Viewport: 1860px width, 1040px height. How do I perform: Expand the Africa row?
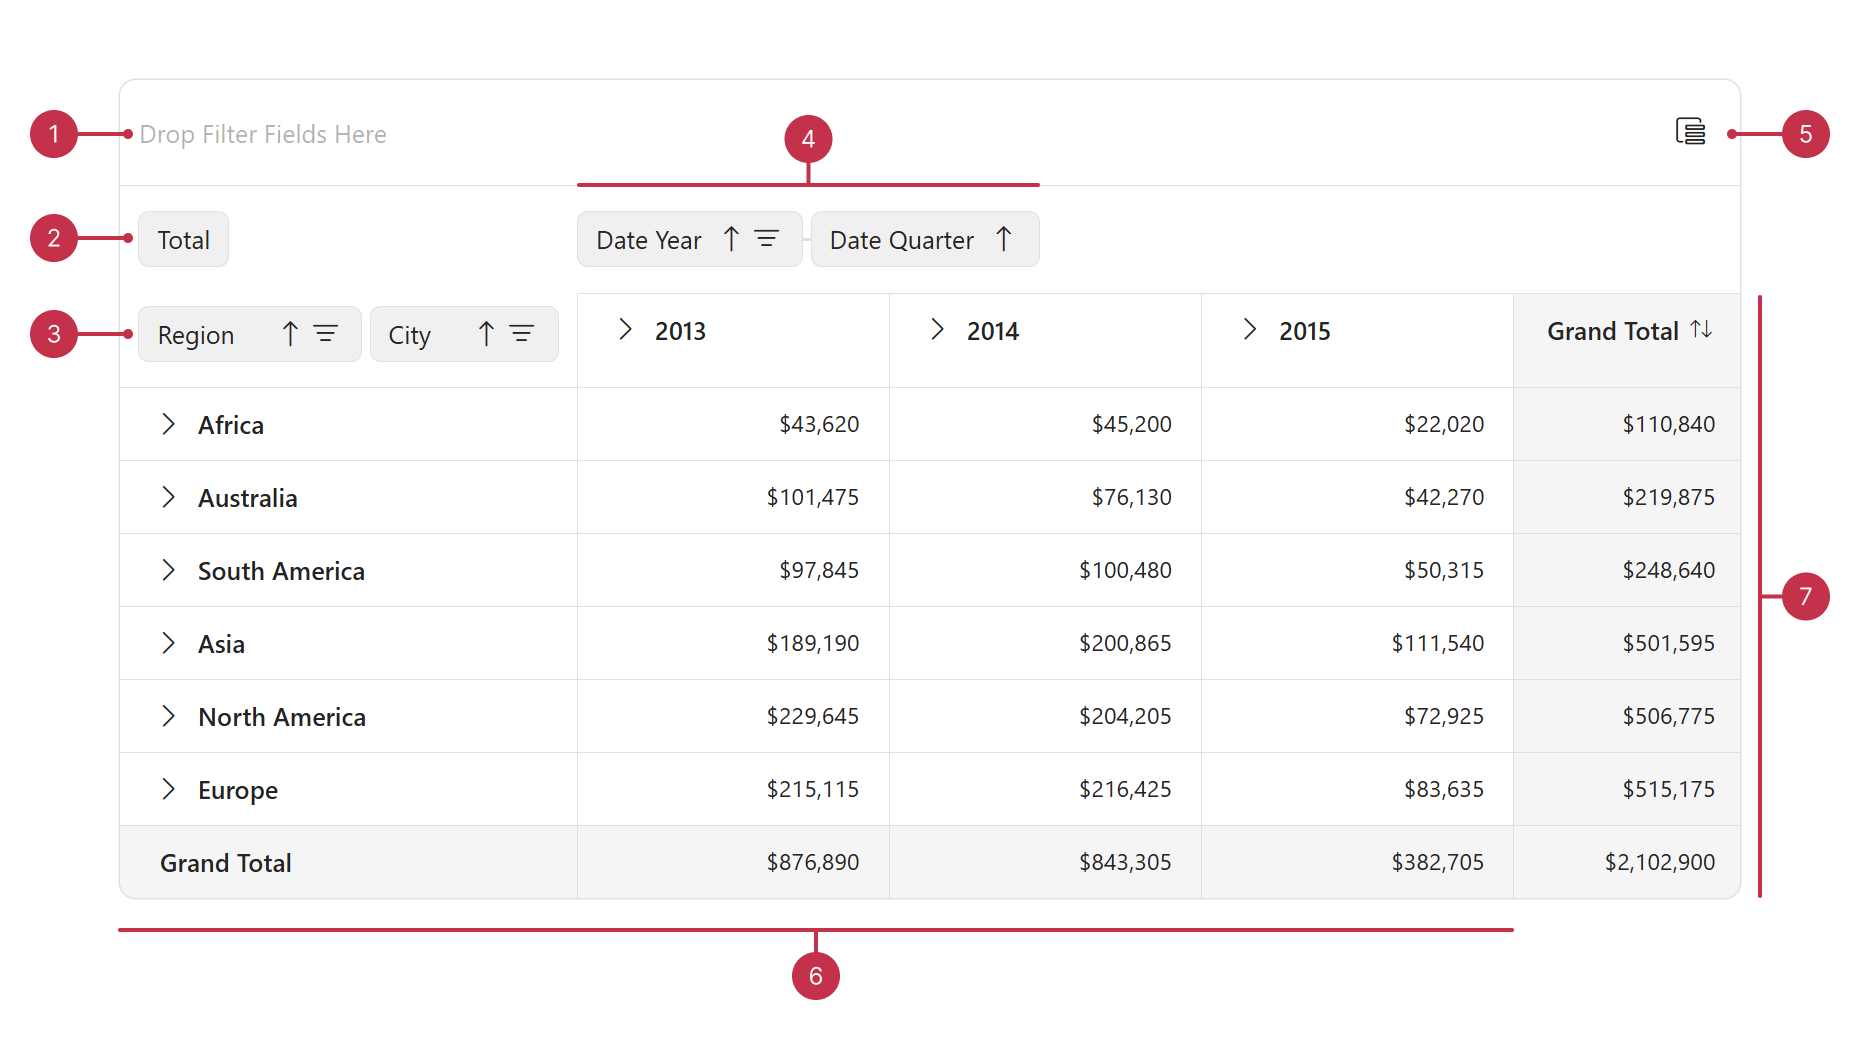pos(168,425)
